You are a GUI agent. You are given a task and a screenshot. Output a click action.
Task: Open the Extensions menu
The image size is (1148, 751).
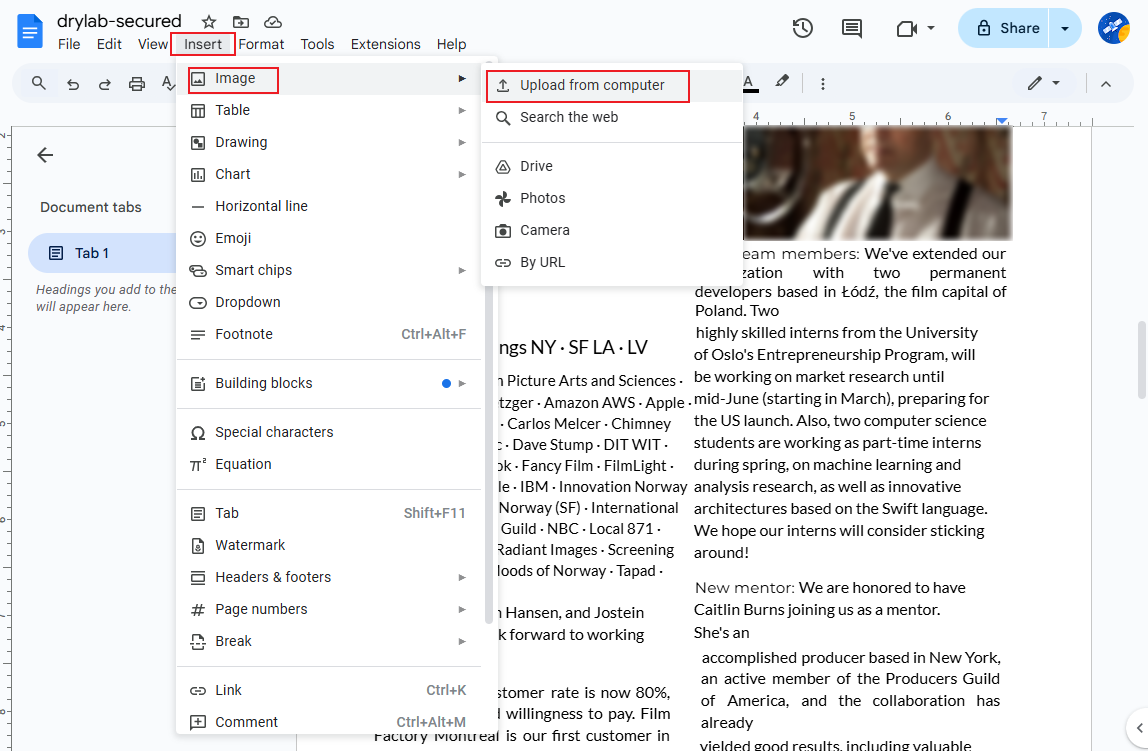click(x=385, y=44)
